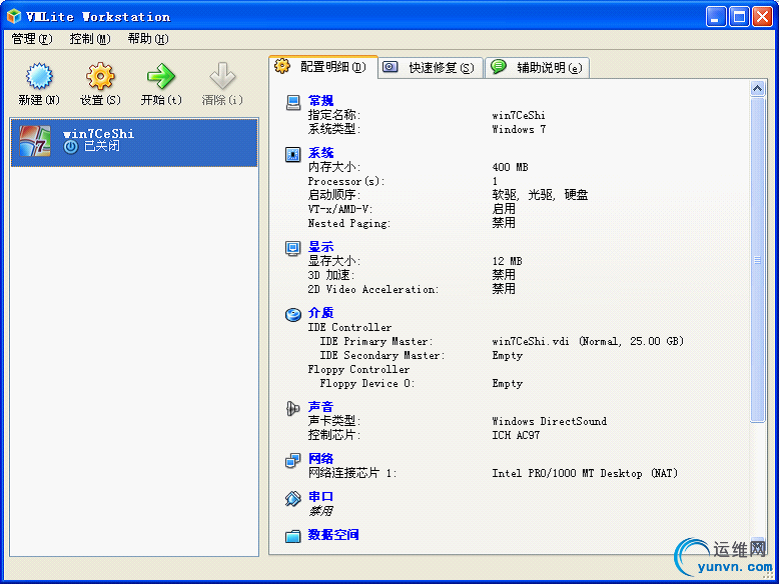Click the 400 MB memory value
Image resolution: width=779 pixels, height=584 pixels.
click(x=510, y=167)
